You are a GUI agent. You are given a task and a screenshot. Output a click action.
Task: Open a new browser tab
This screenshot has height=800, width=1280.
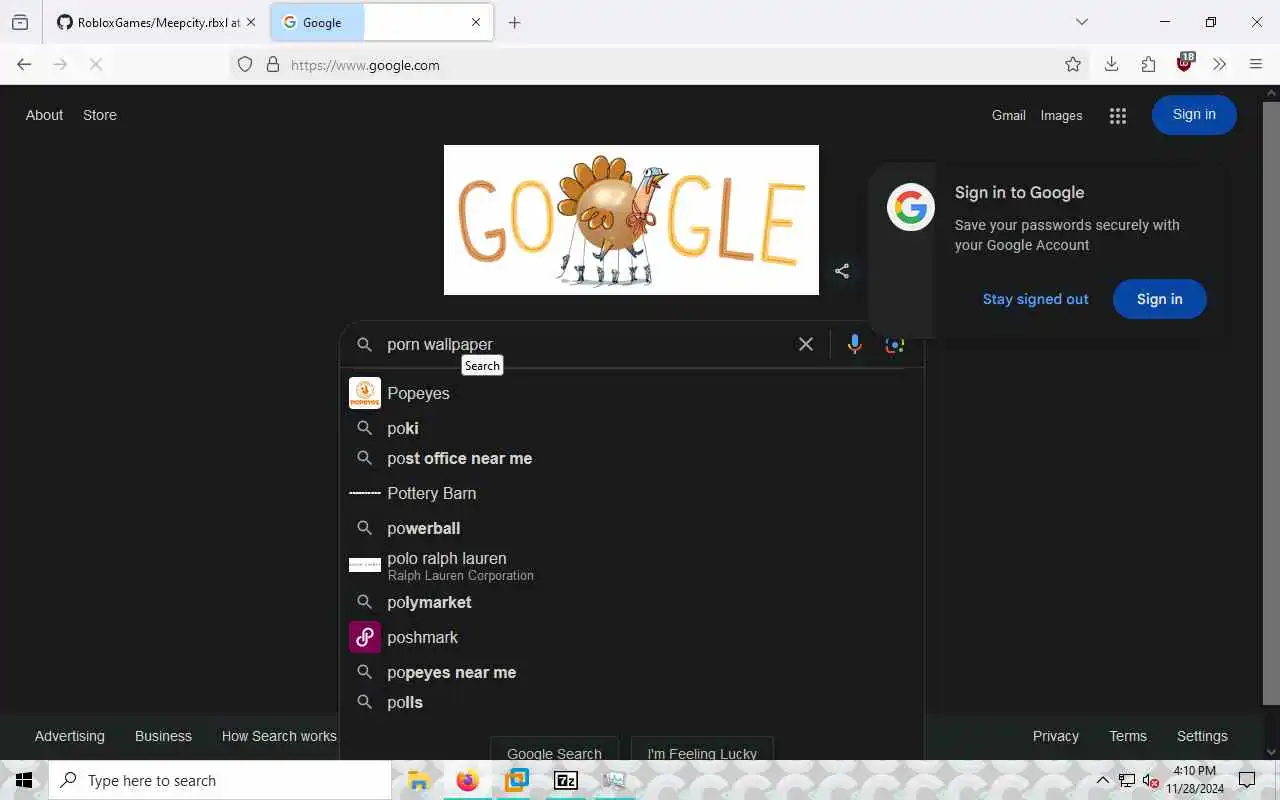tap(514, 22)
